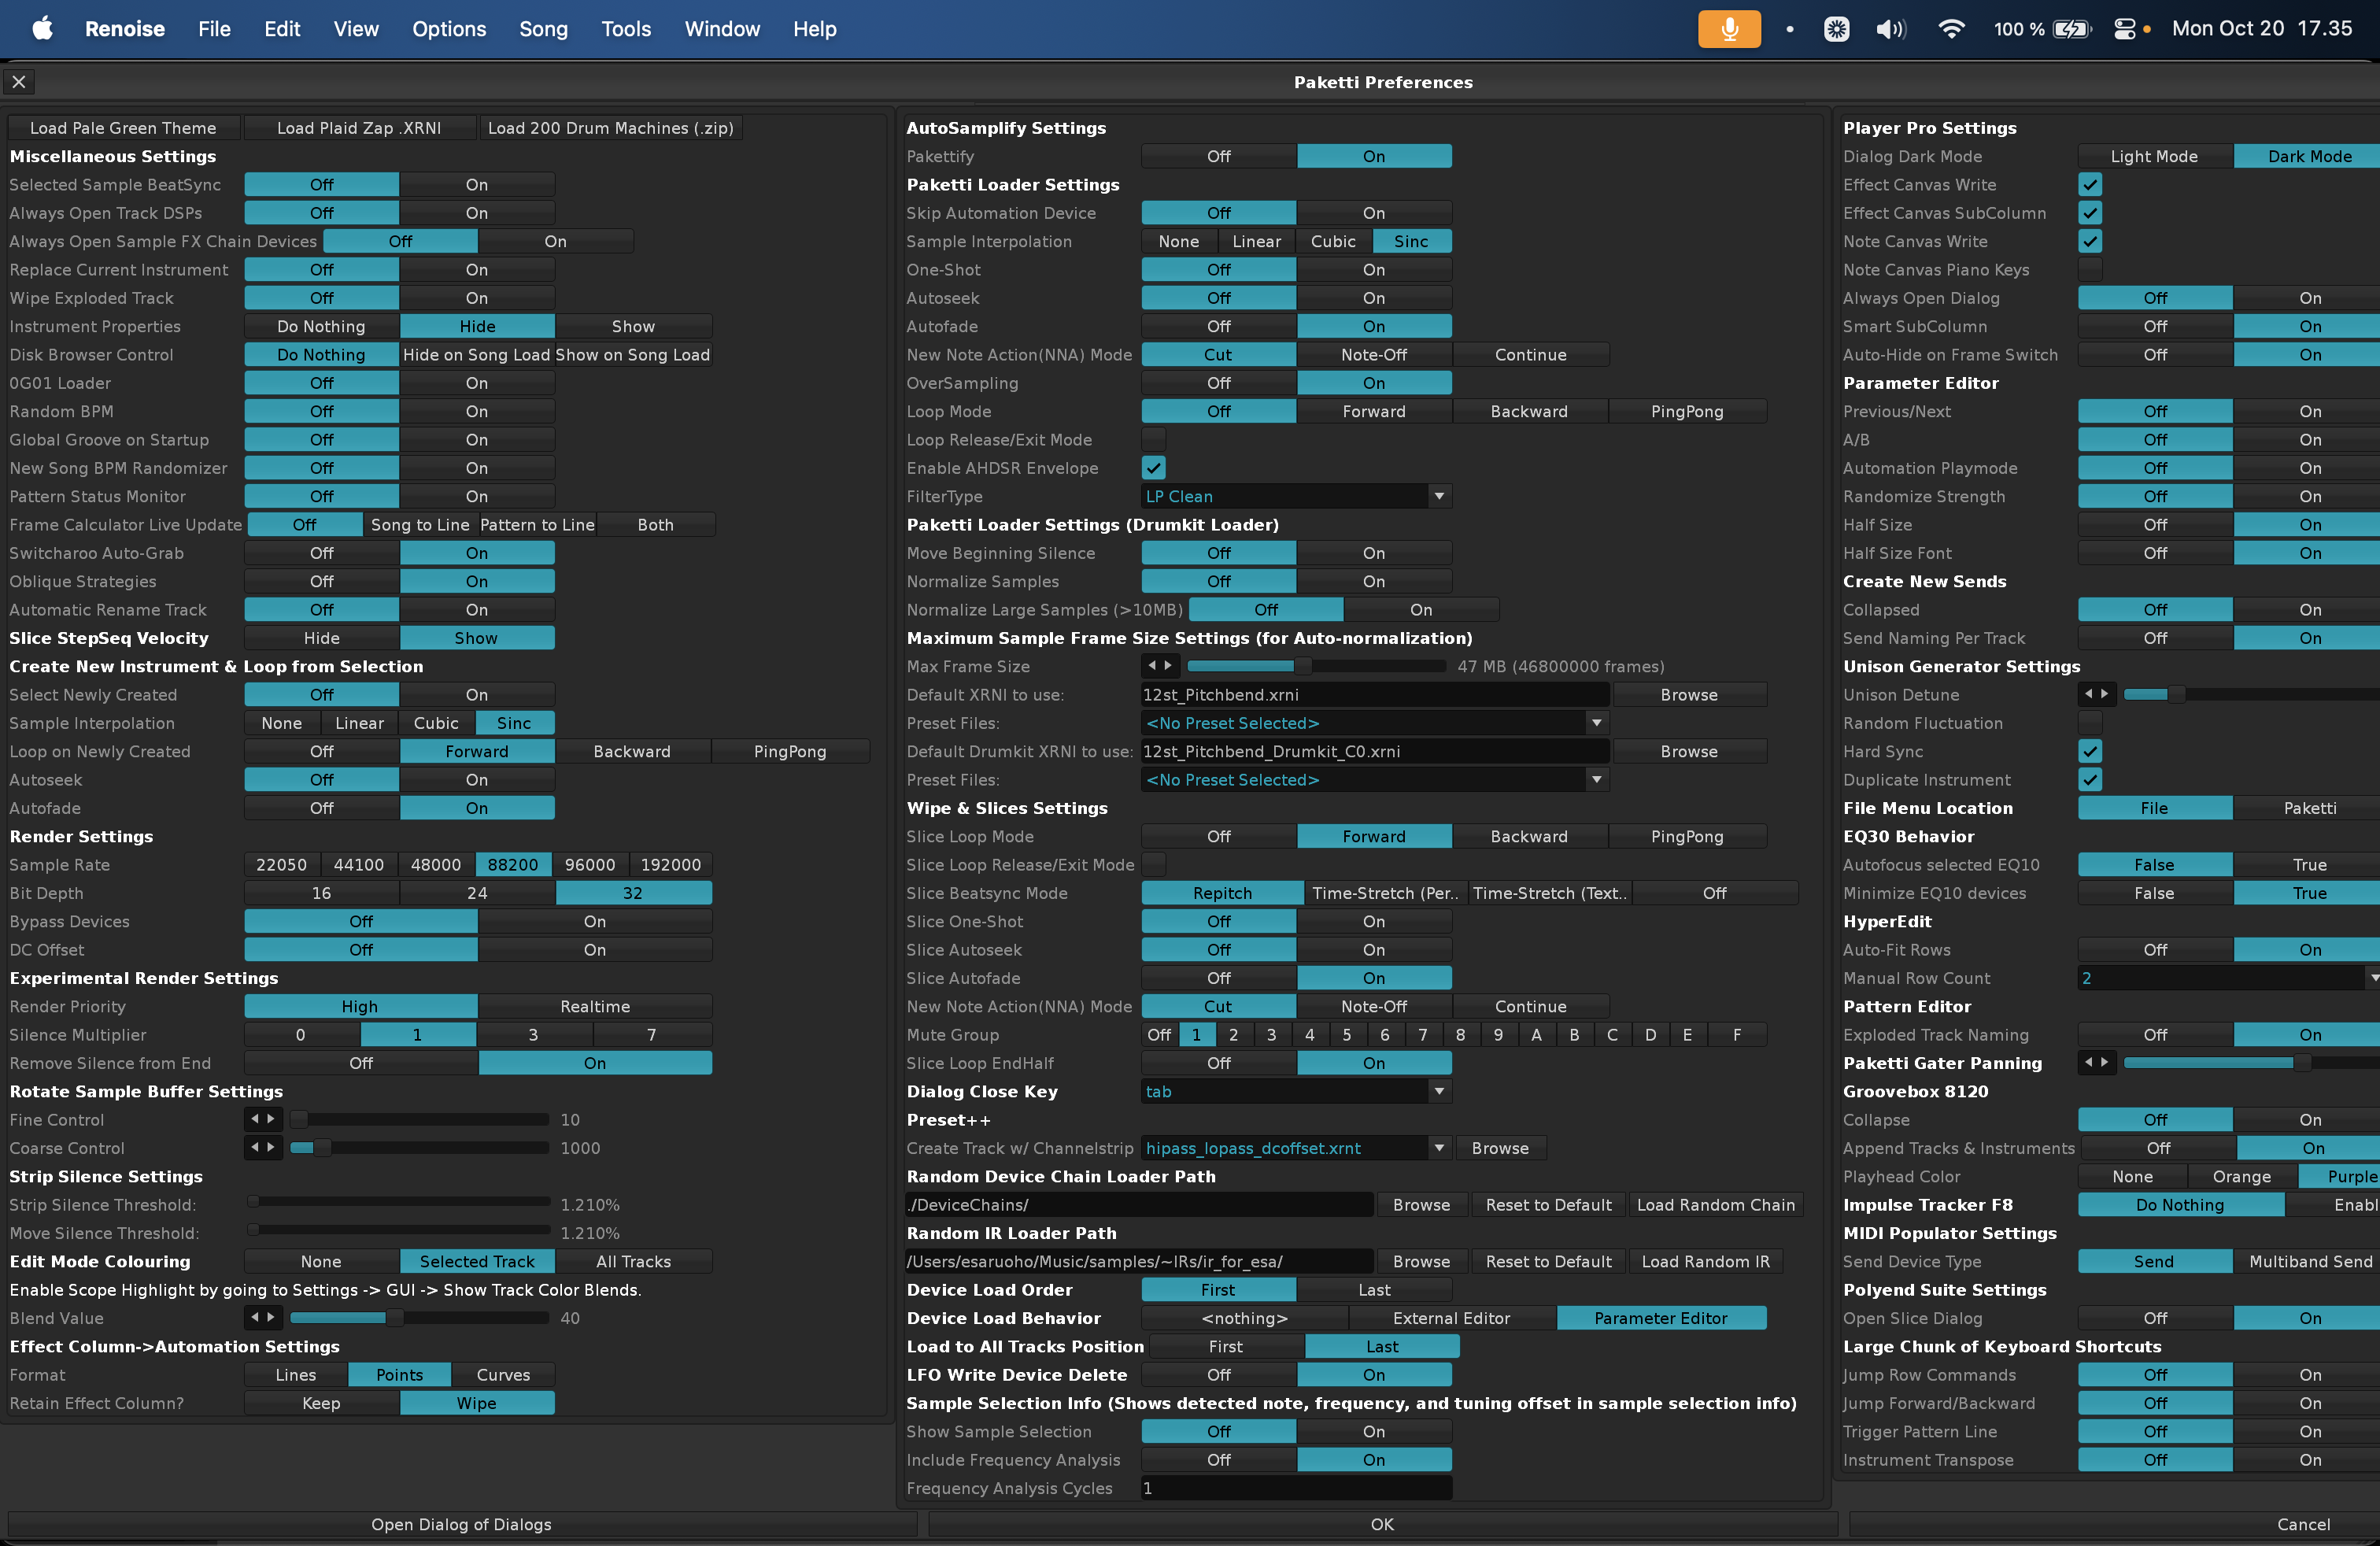Click the Load Pale Green Theme button

tap(123, 128)
